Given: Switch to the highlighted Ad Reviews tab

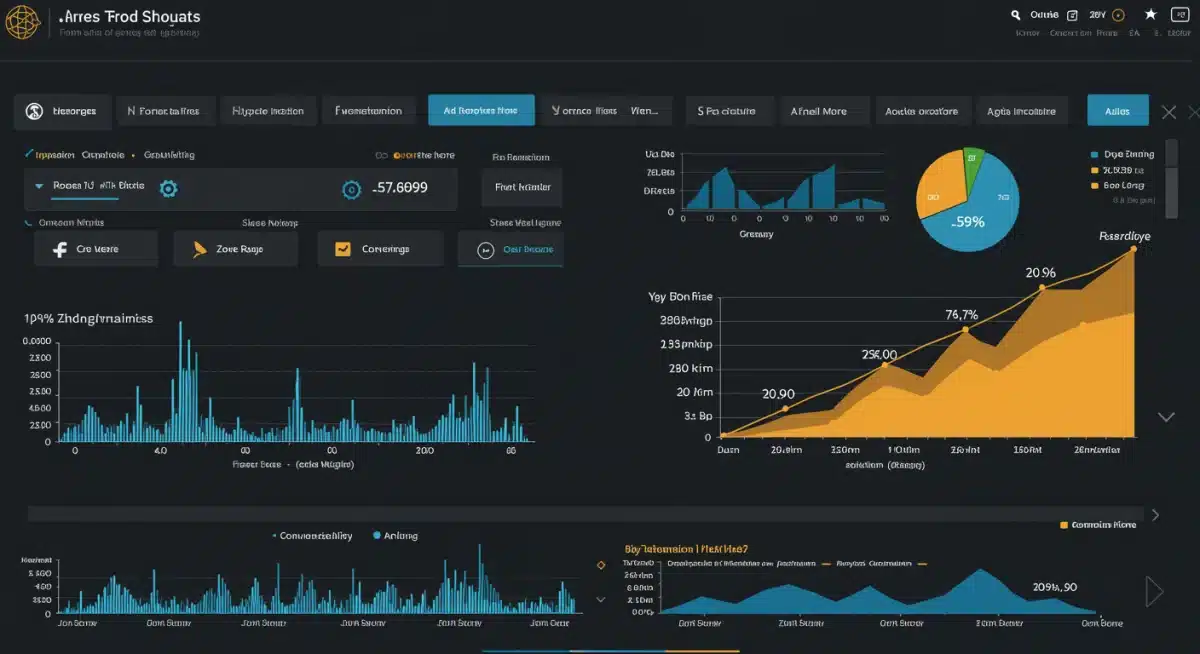Looking at the screenshot, I should (x=481, y=110).
